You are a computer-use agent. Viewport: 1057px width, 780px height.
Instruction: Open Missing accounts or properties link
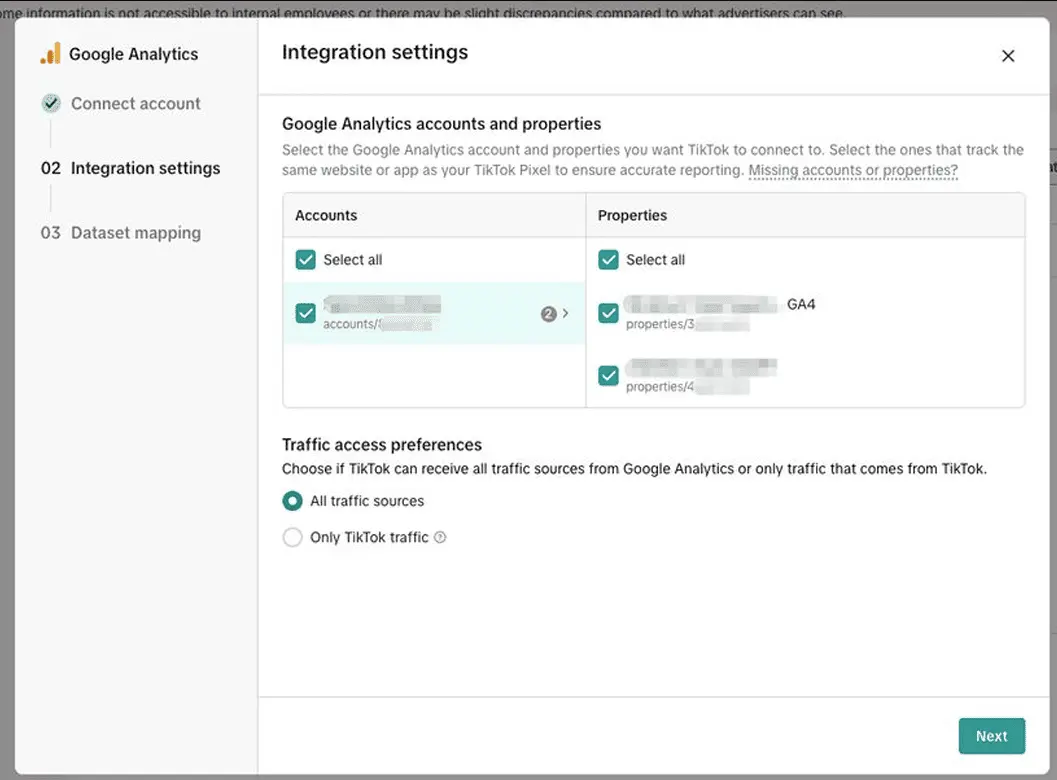pos(853,171)
